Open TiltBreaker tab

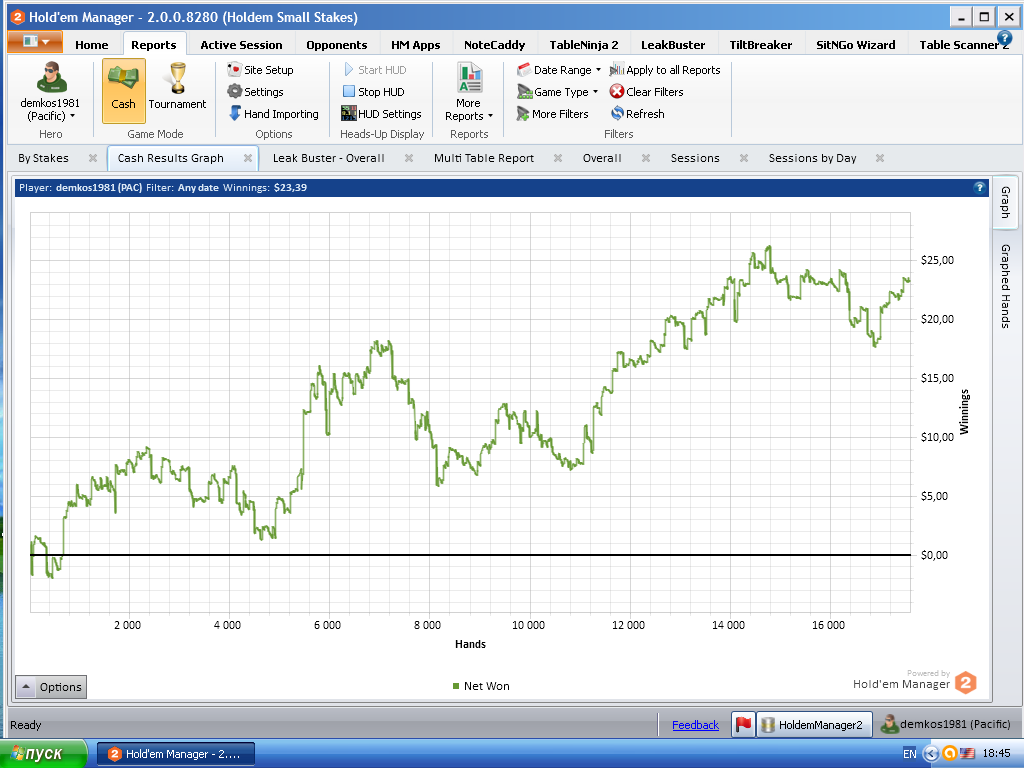point(761,44)
